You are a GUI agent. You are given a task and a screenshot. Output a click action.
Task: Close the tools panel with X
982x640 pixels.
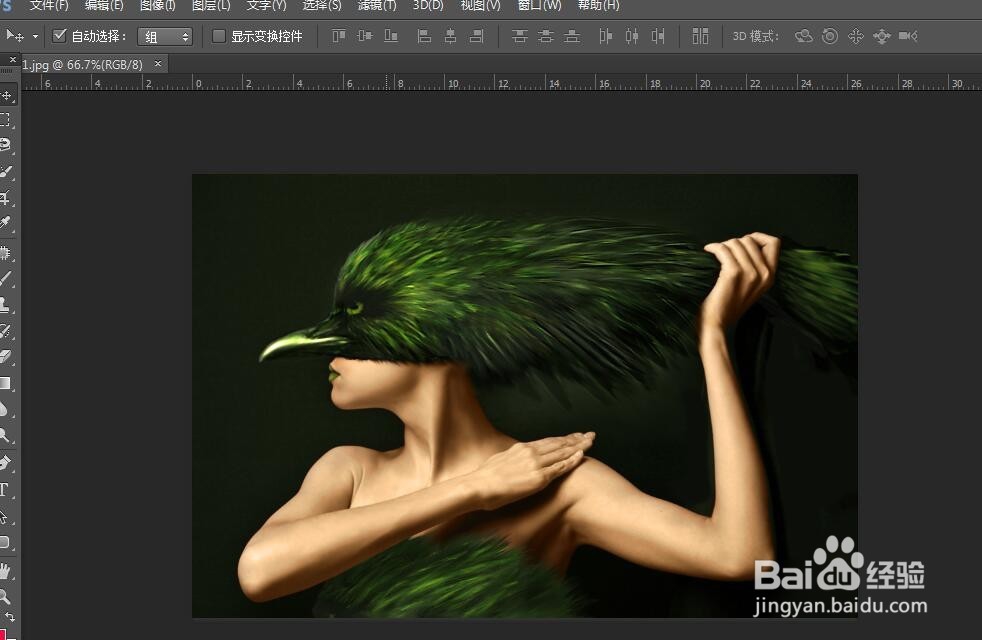13,59
